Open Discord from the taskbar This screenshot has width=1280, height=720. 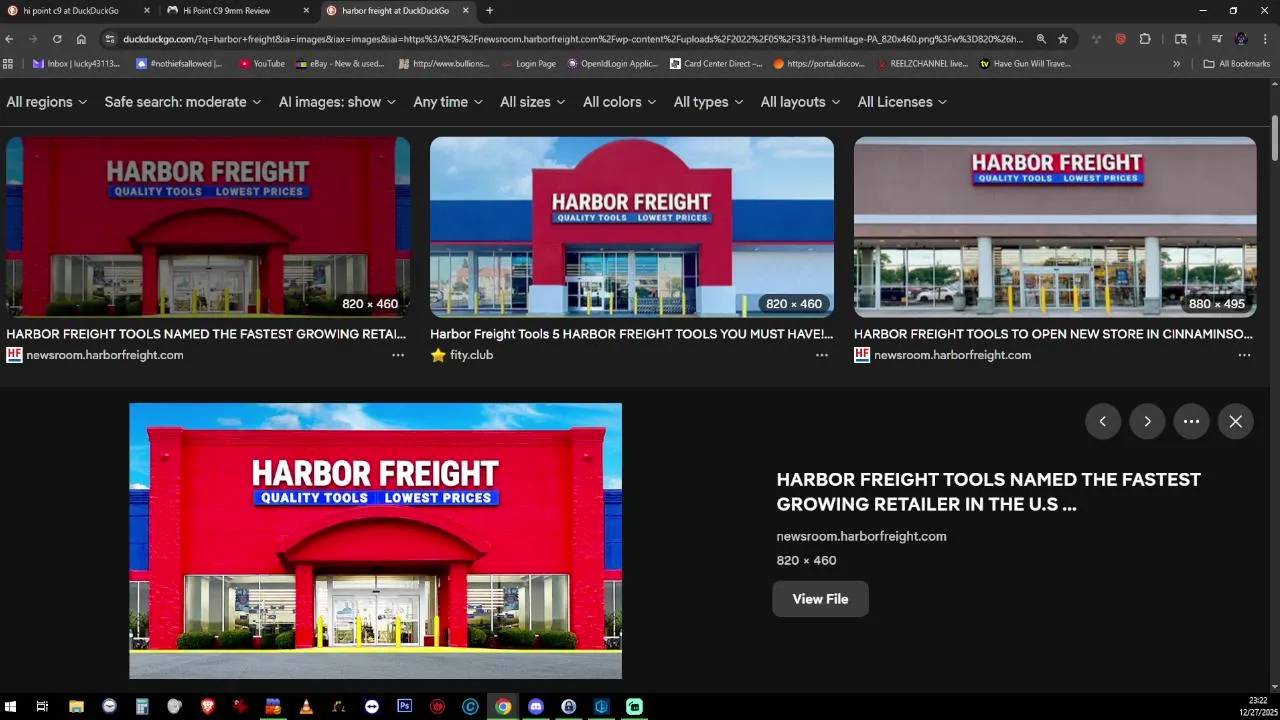tap(536, 706)
